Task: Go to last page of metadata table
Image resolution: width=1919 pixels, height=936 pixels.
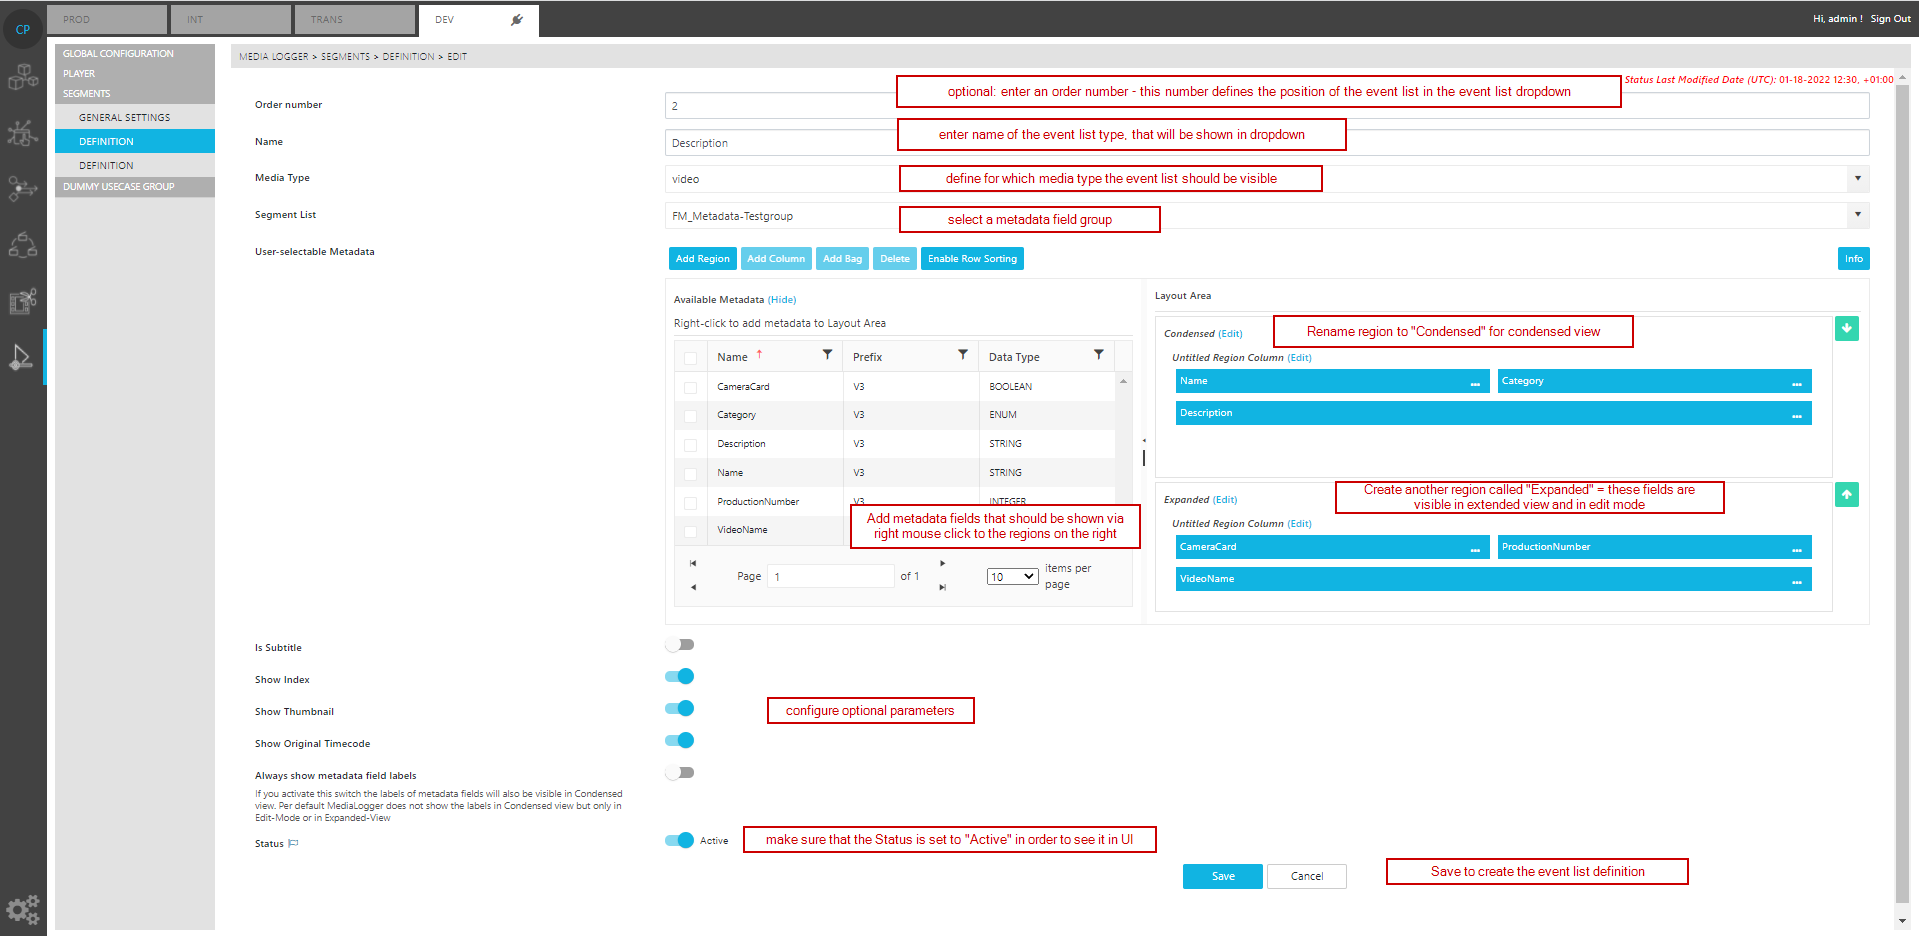Action: tap(942, 588)
